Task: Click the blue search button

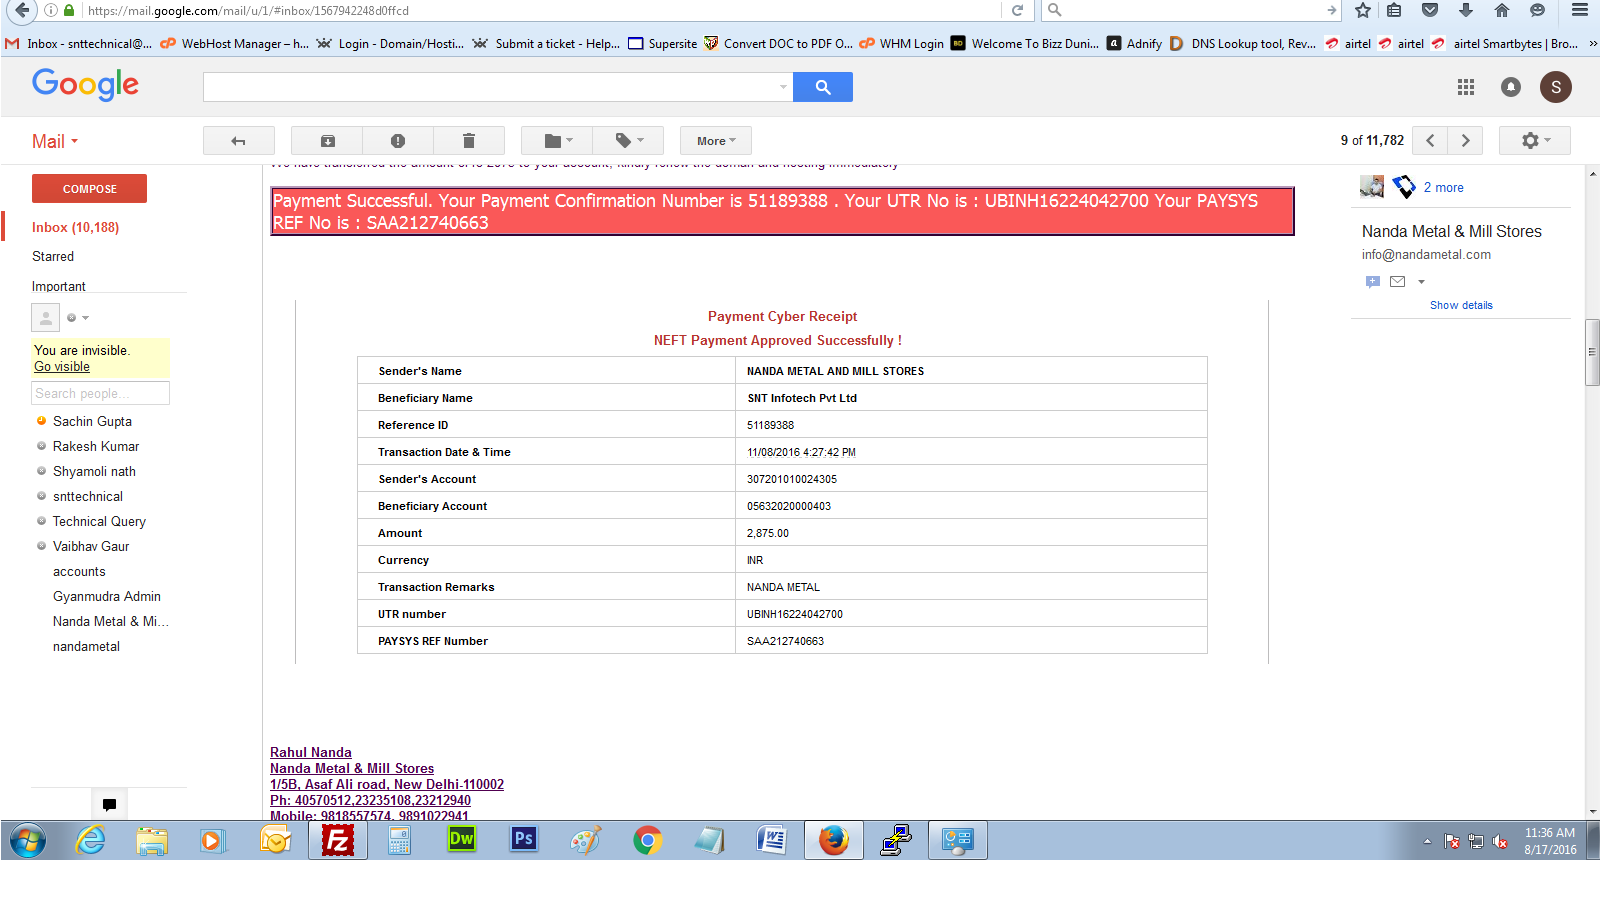Action: click(x=822, y=88)
